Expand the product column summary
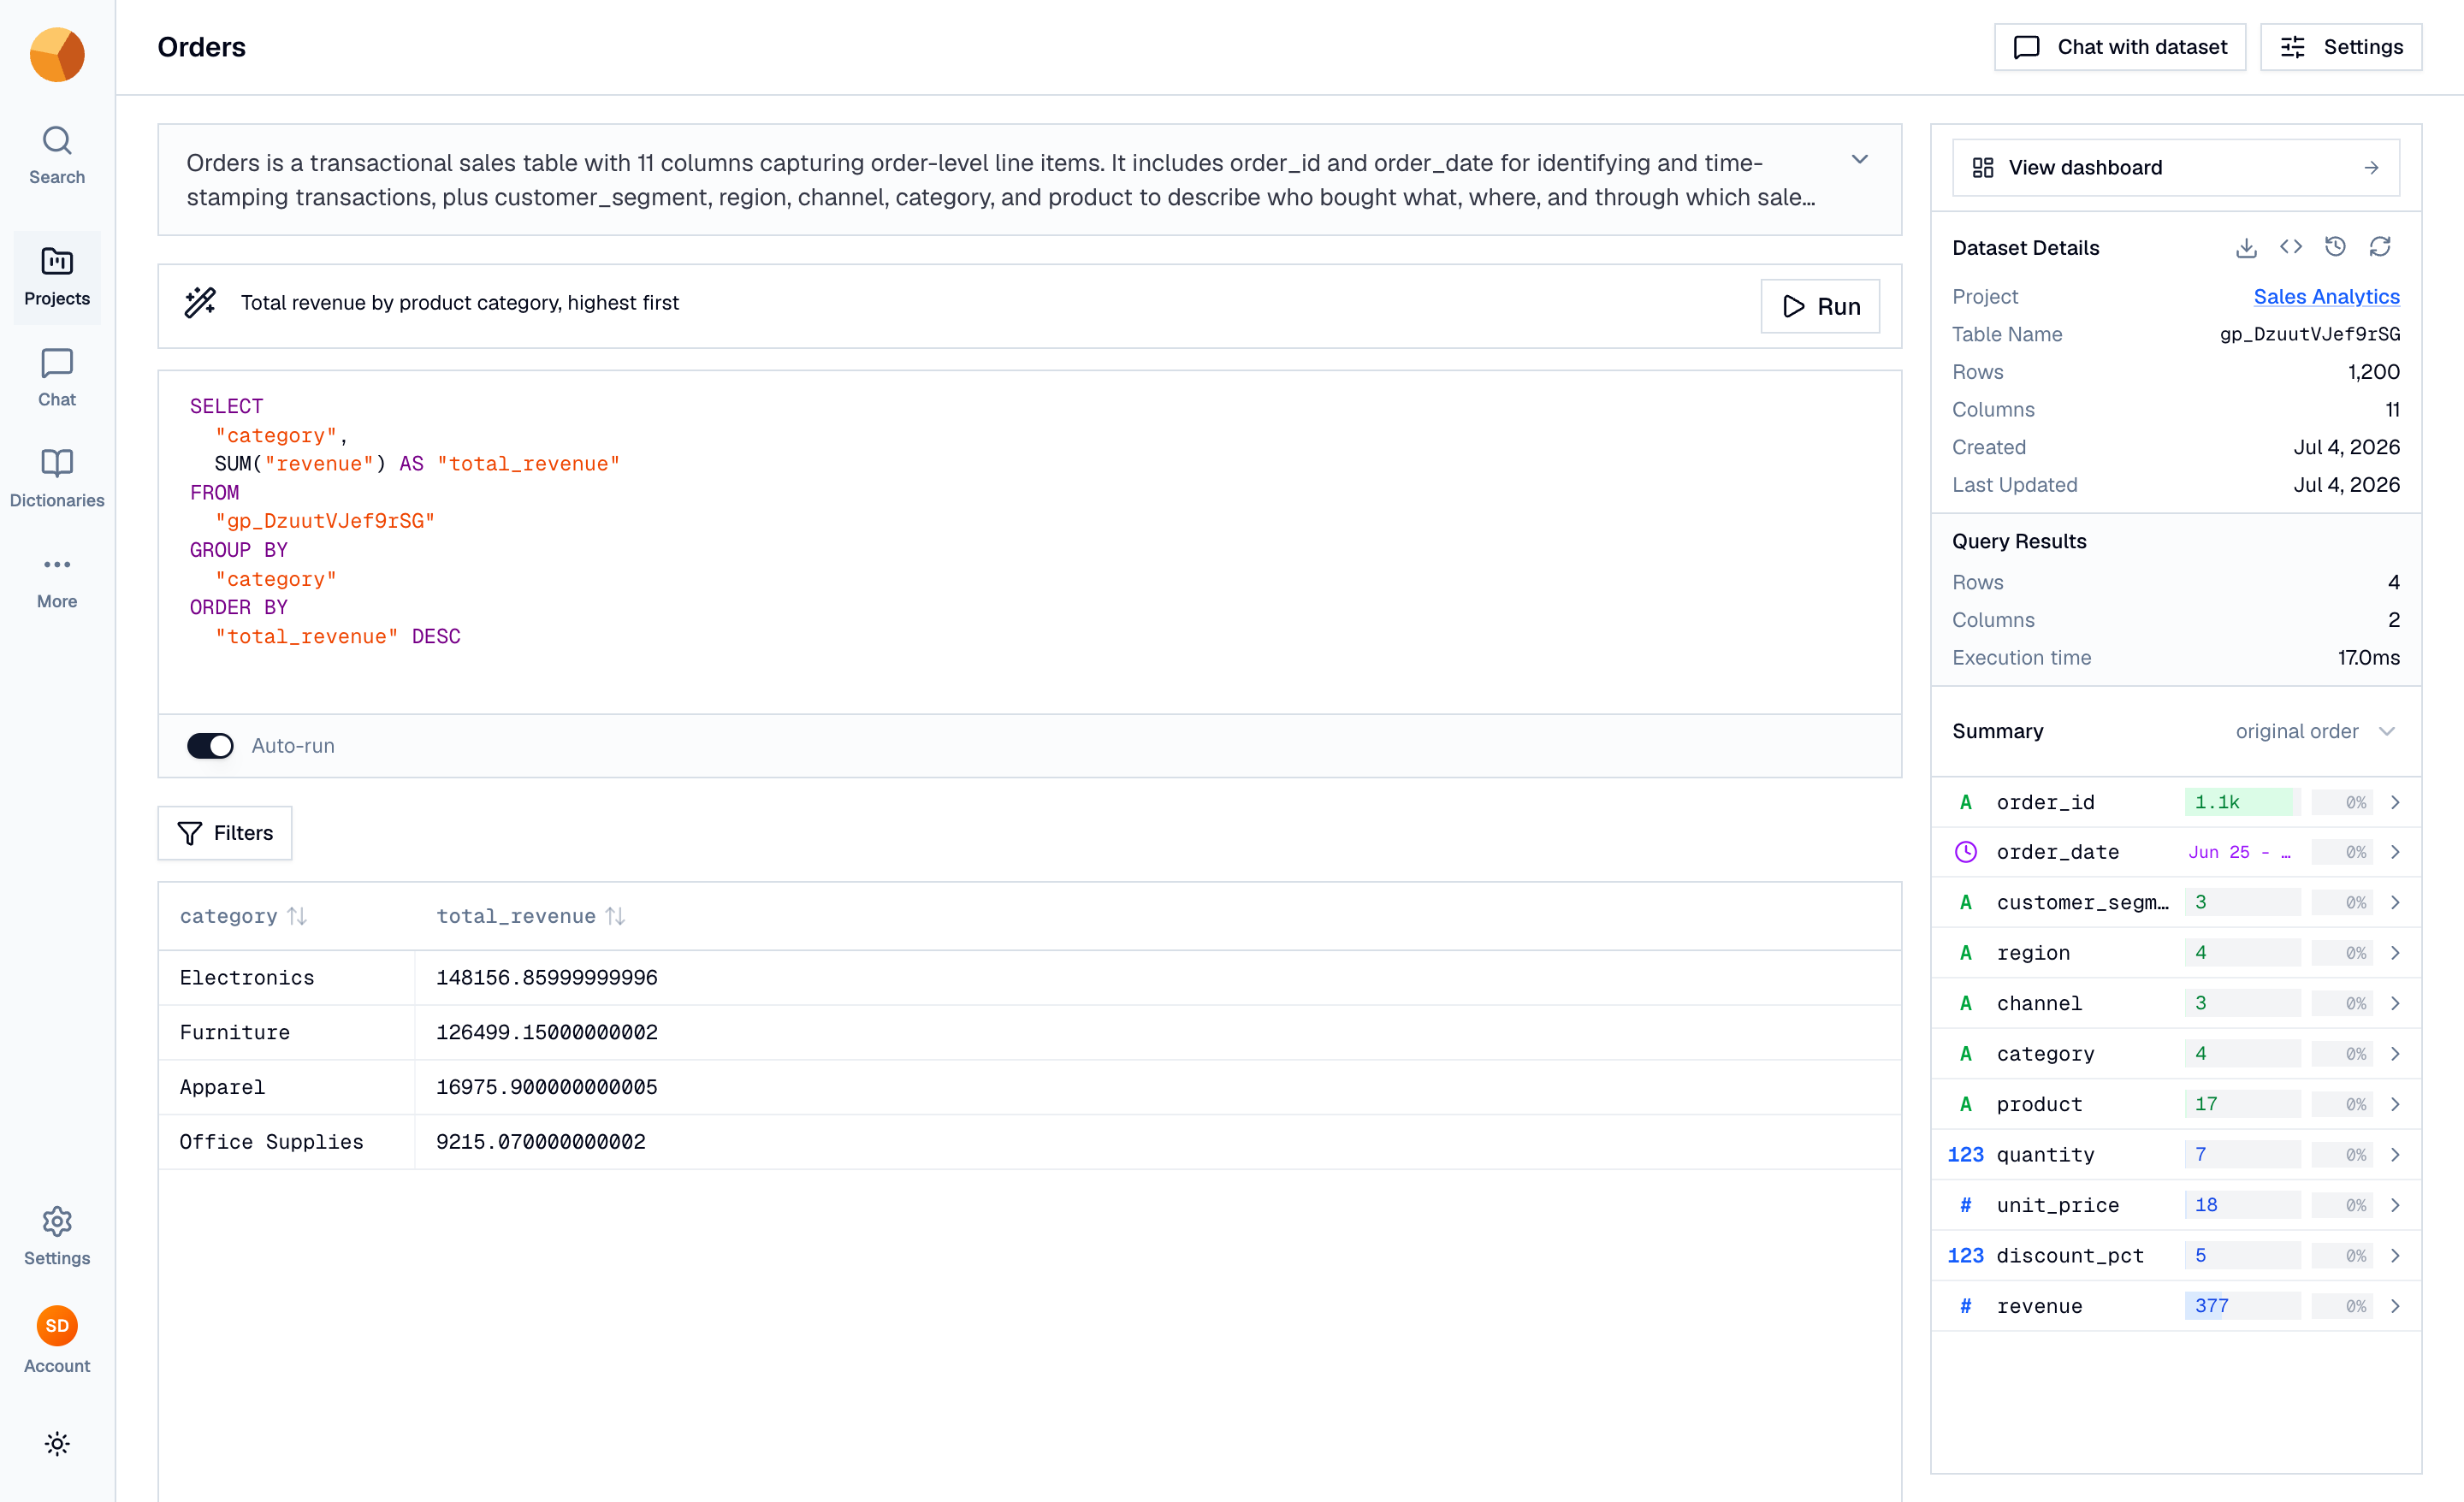 click(x=2395, y=1104)
